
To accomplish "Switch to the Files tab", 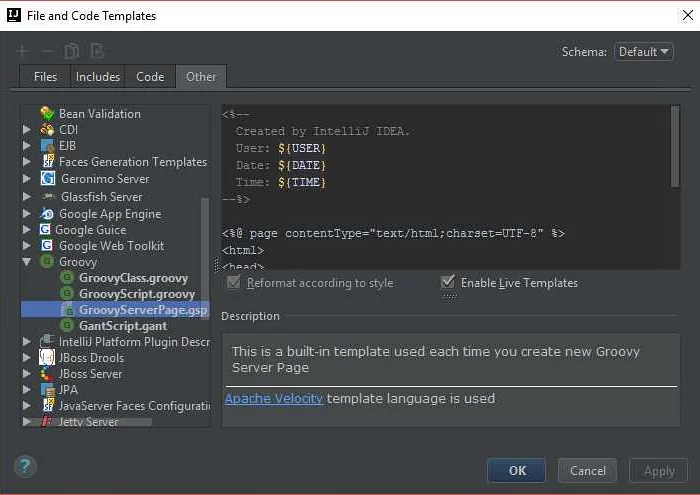I will (x=45, y=77).
